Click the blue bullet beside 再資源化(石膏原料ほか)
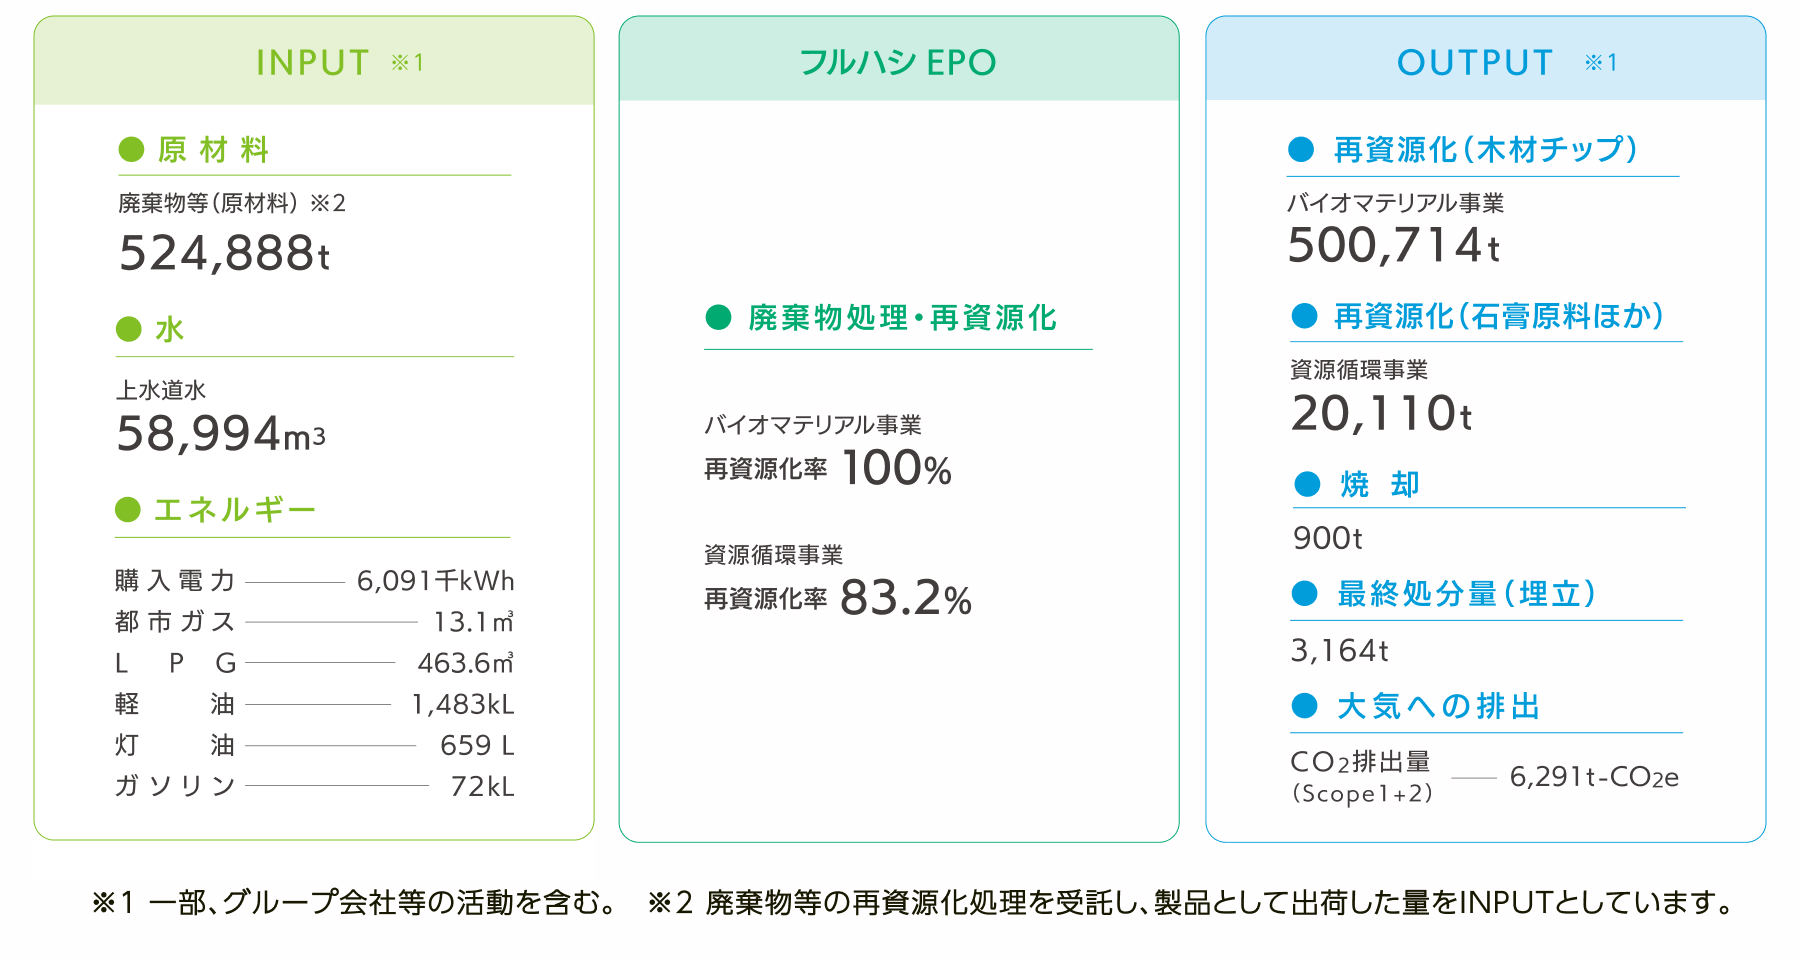This screenshot has height=960, width=1800. coord(1304,316)
